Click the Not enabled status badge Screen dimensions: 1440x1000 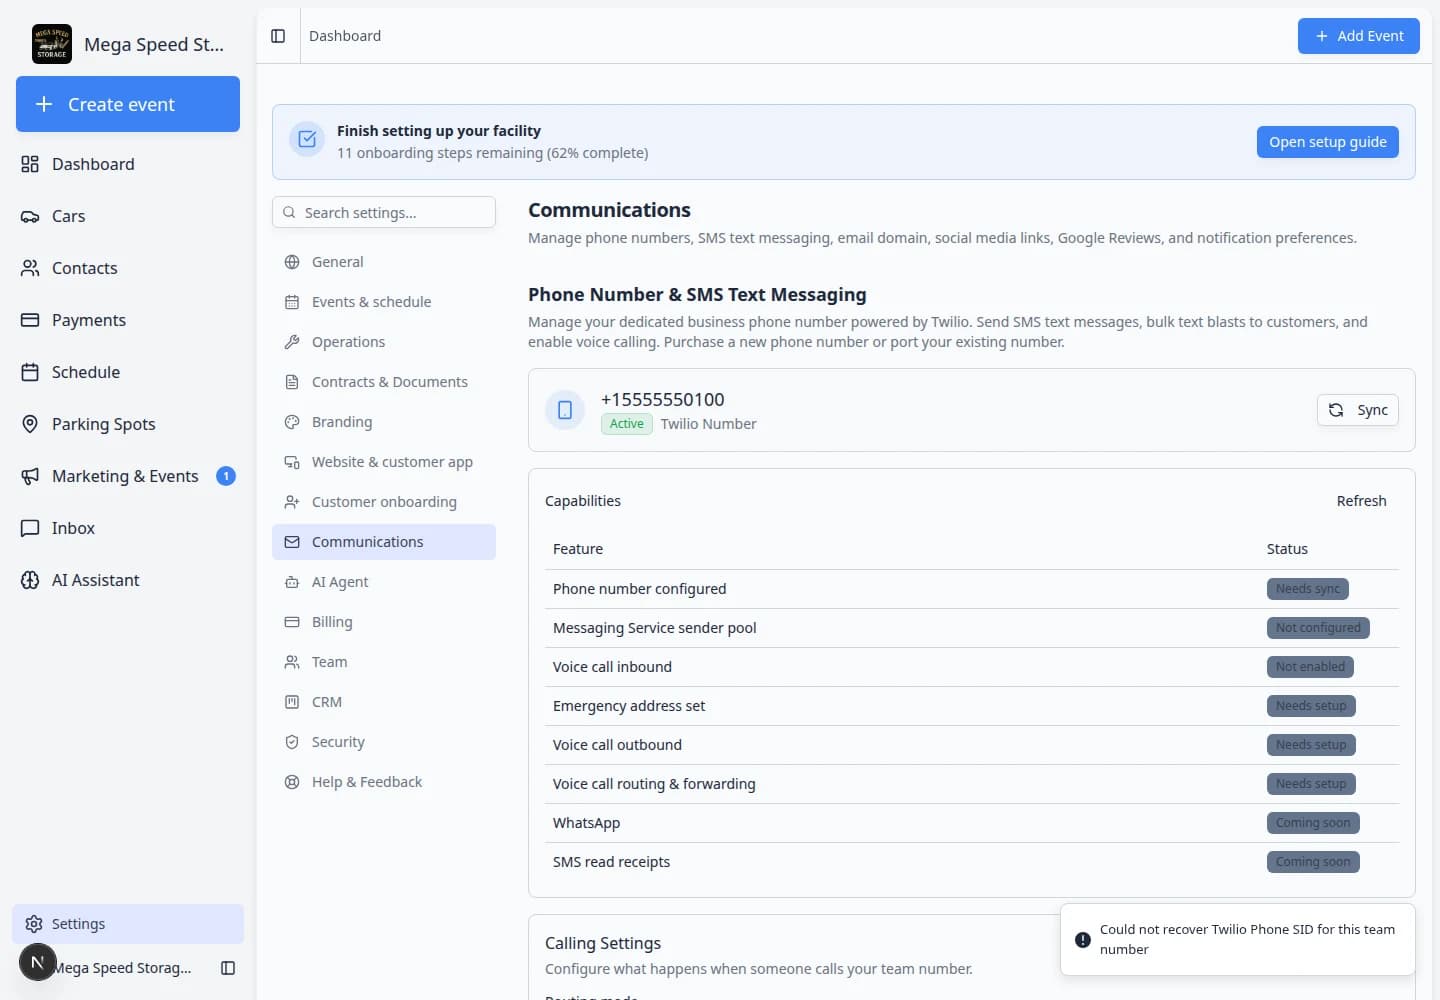1310,667
